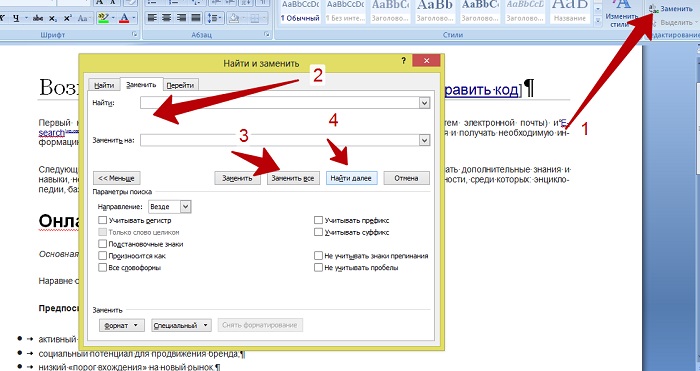Screen dimensions: 700x371
Task: Enable Учитывать регистр checkbox
Action: click(x=103, y=220)
